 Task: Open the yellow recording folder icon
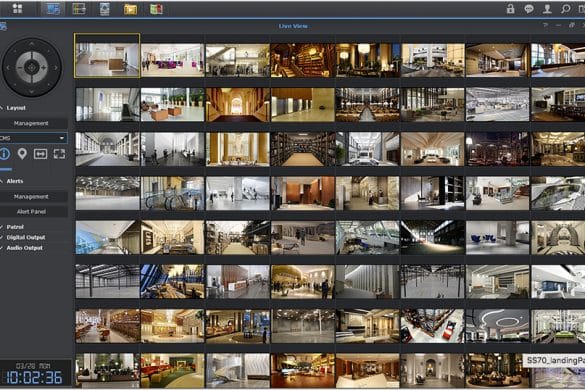130,9
